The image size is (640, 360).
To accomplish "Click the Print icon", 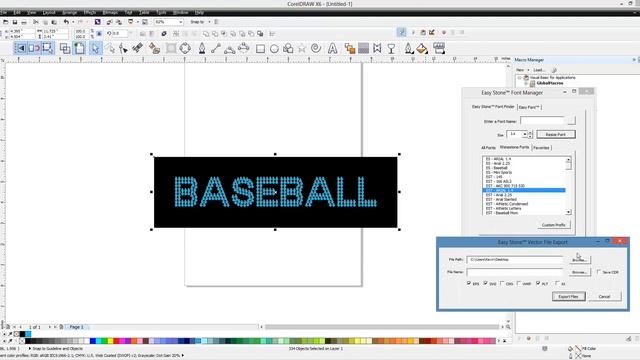I will point(24,22).
